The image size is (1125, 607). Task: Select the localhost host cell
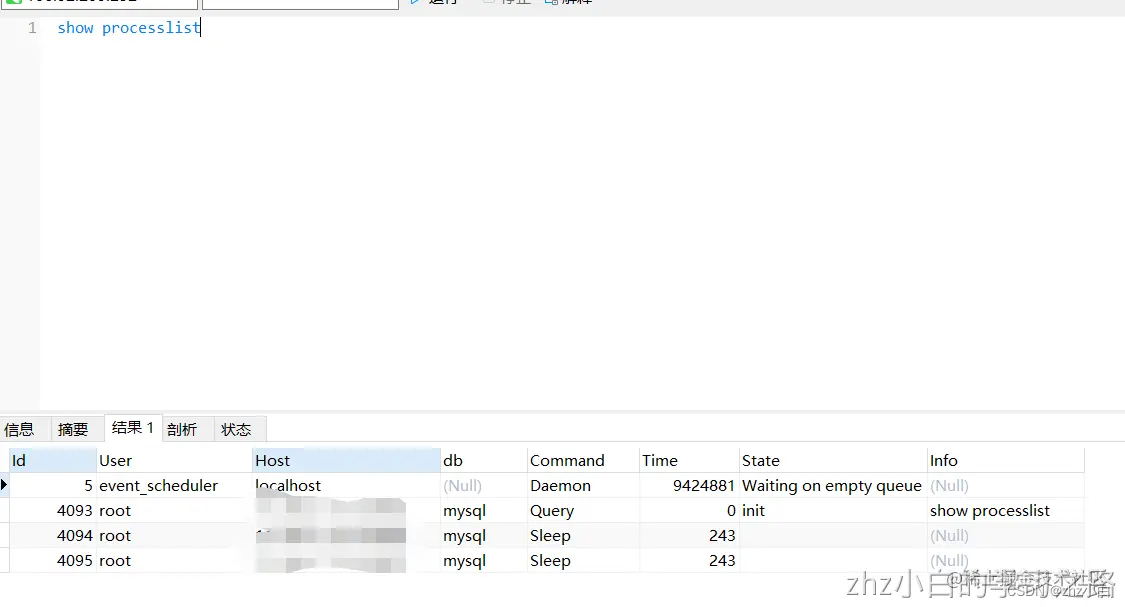pyautogui.click(x=347, y=485)
